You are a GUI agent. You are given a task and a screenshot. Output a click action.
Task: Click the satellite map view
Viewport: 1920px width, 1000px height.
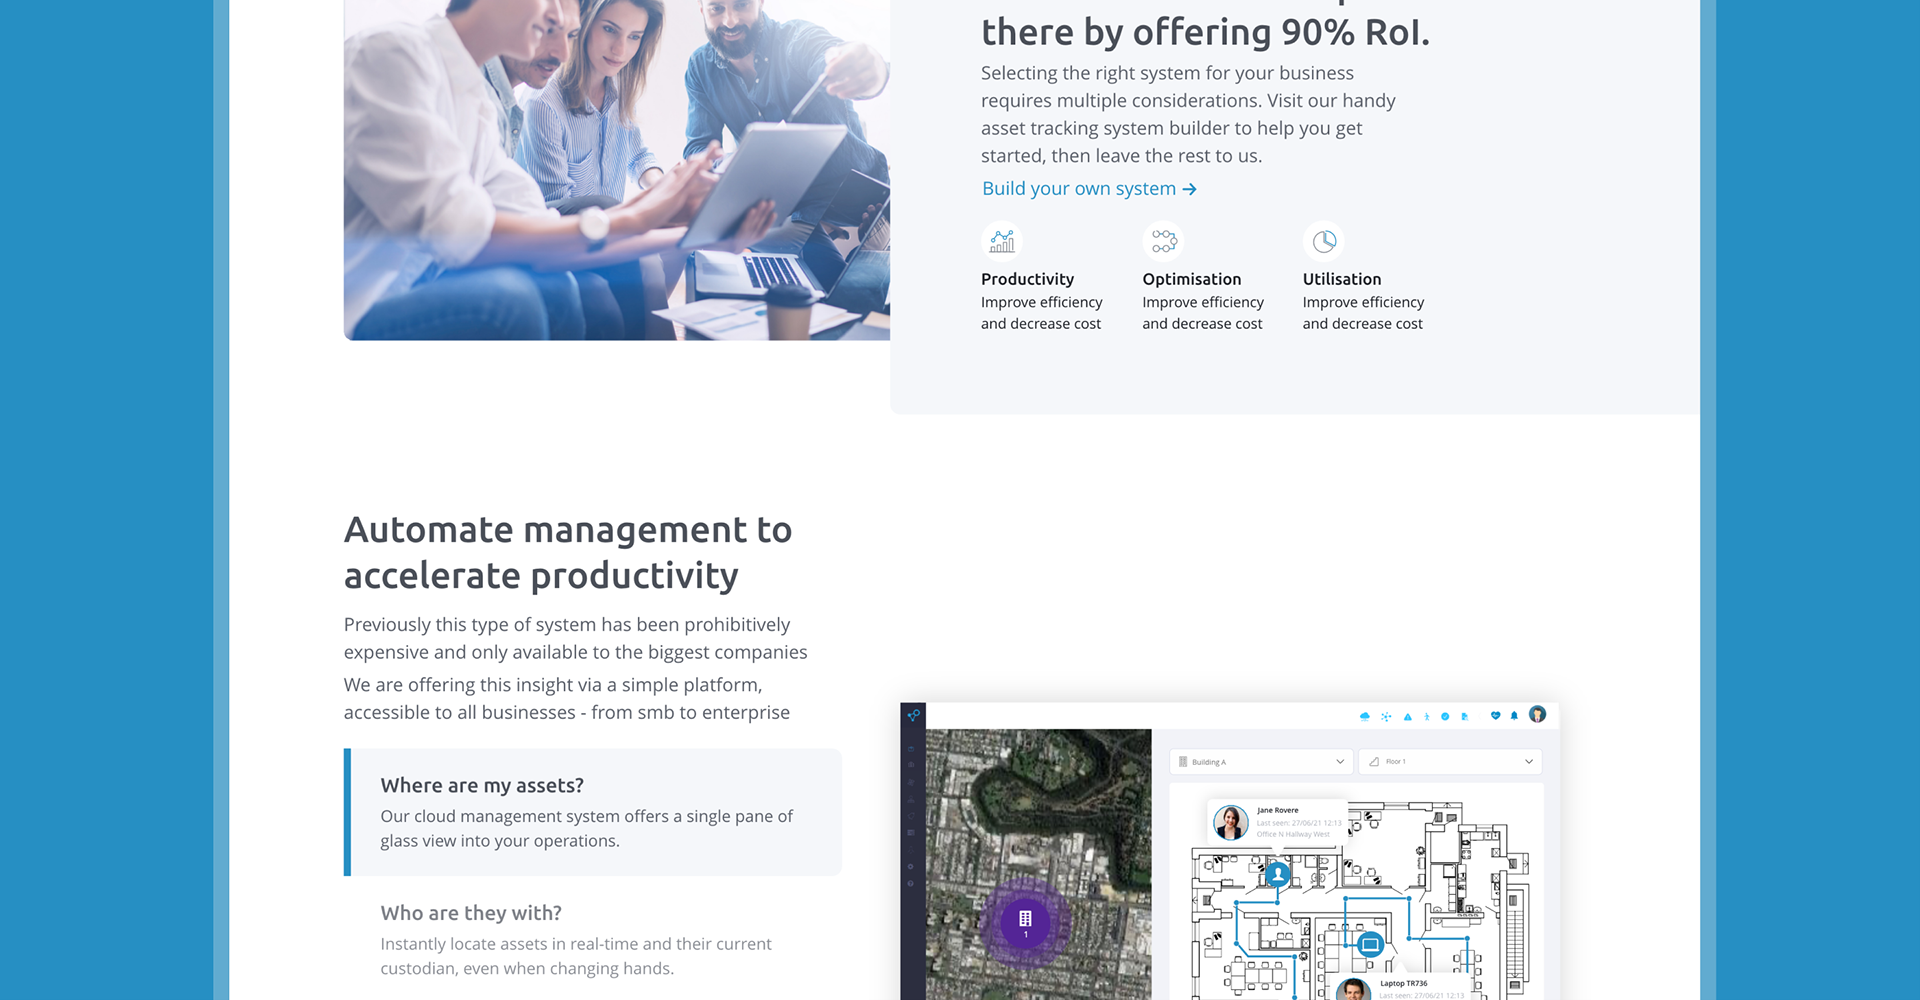click(1039, 864)
